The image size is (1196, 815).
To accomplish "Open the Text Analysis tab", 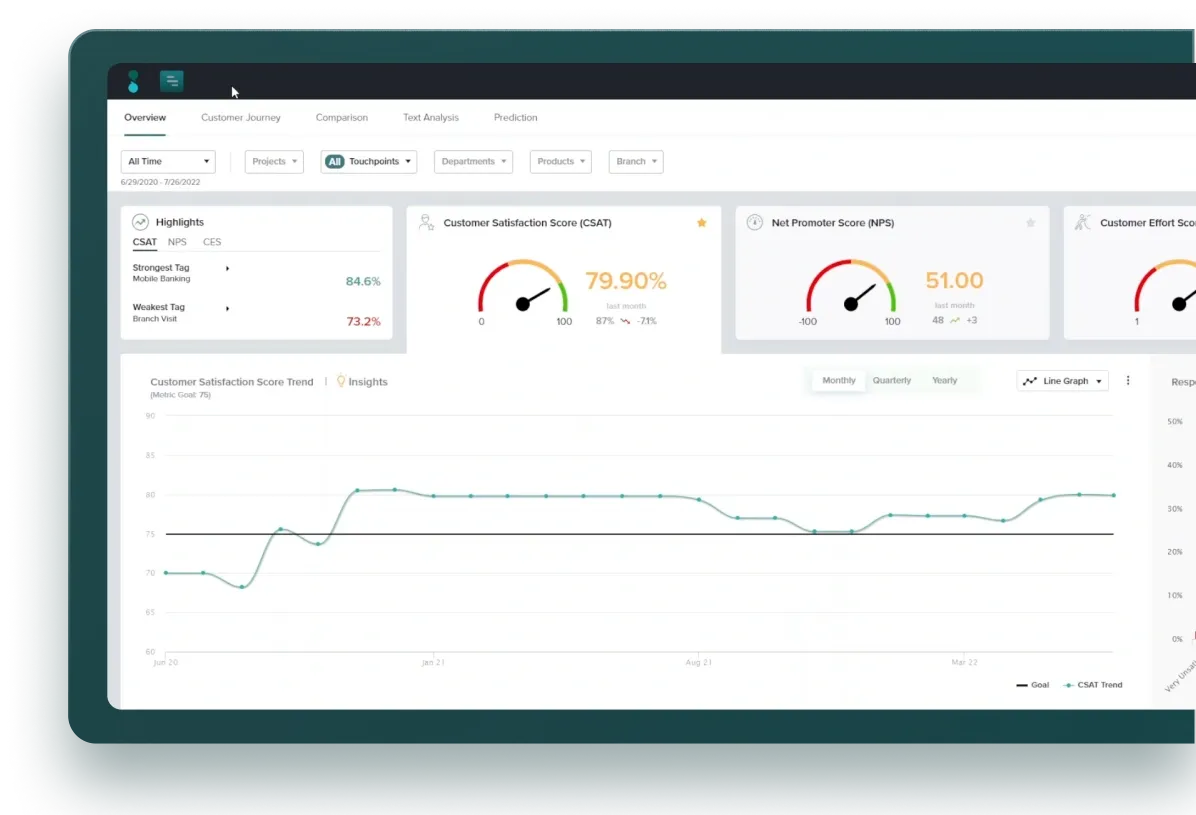I will click(x=431, y=118).
